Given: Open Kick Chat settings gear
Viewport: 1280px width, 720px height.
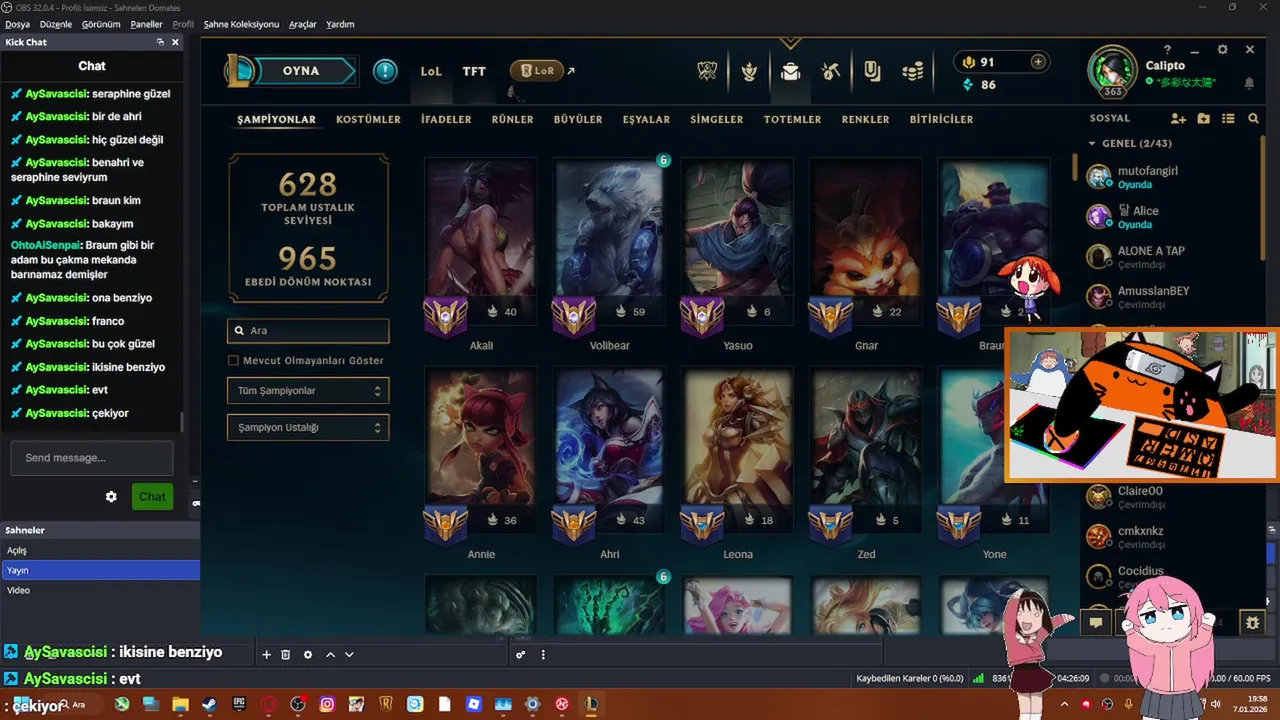Looking at the screenshot, I should click(x=111, y=497).
